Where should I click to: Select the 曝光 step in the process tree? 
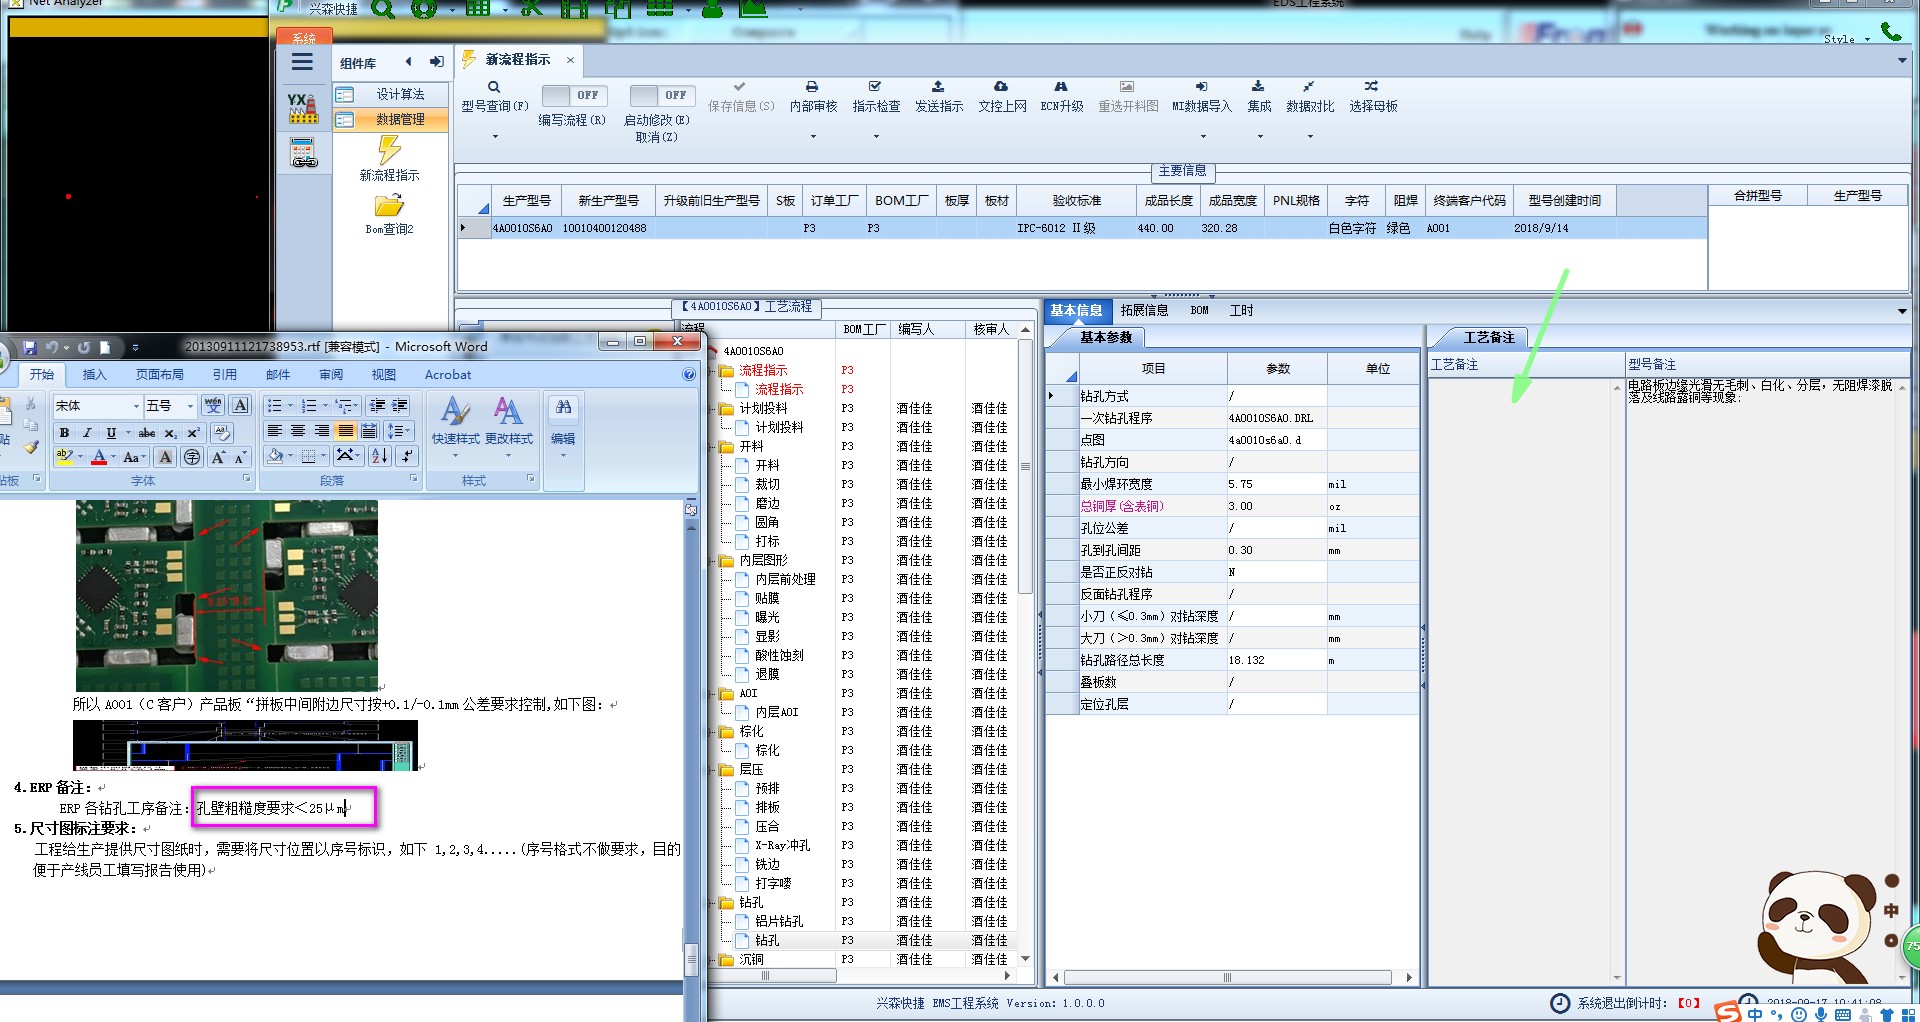[767, 618]
